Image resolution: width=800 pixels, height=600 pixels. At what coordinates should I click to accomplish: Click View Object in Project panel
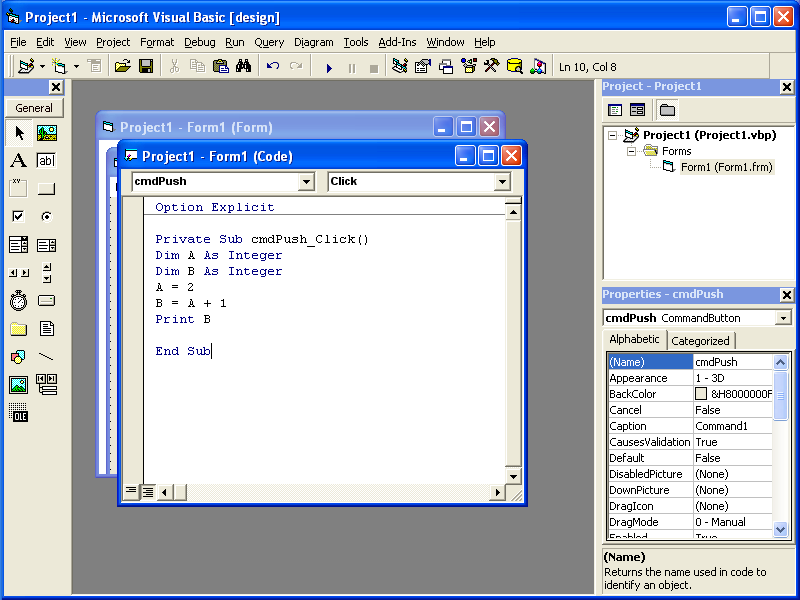(x=637, y=110)
